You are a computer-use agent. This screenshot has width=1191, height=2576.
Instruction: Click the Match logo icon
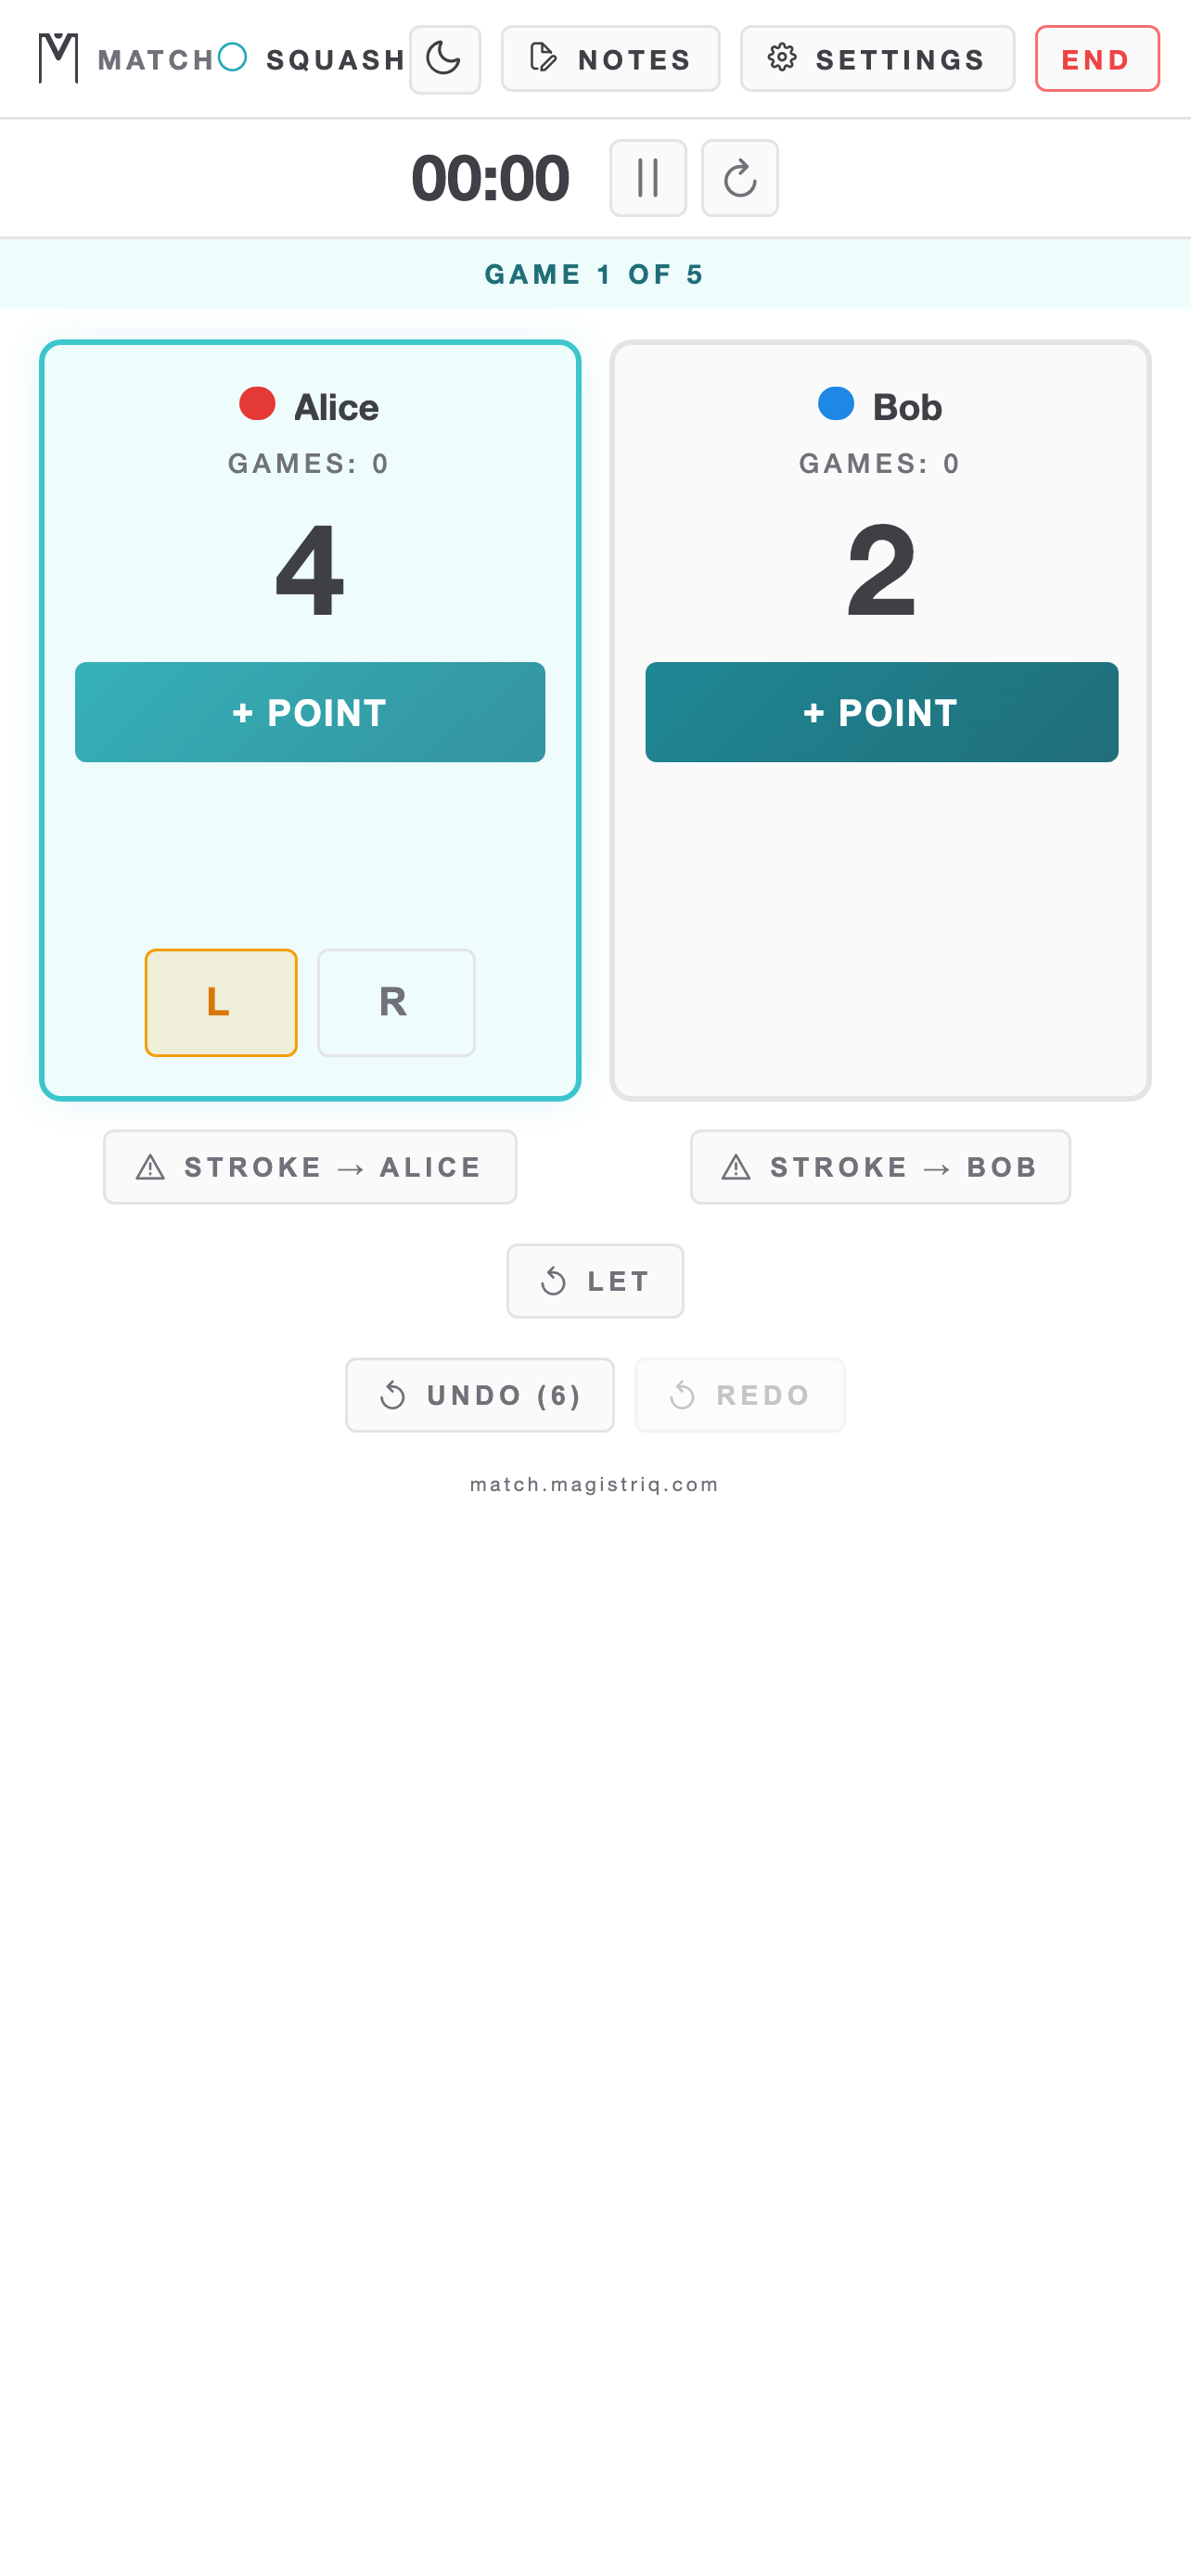[55, 58]
